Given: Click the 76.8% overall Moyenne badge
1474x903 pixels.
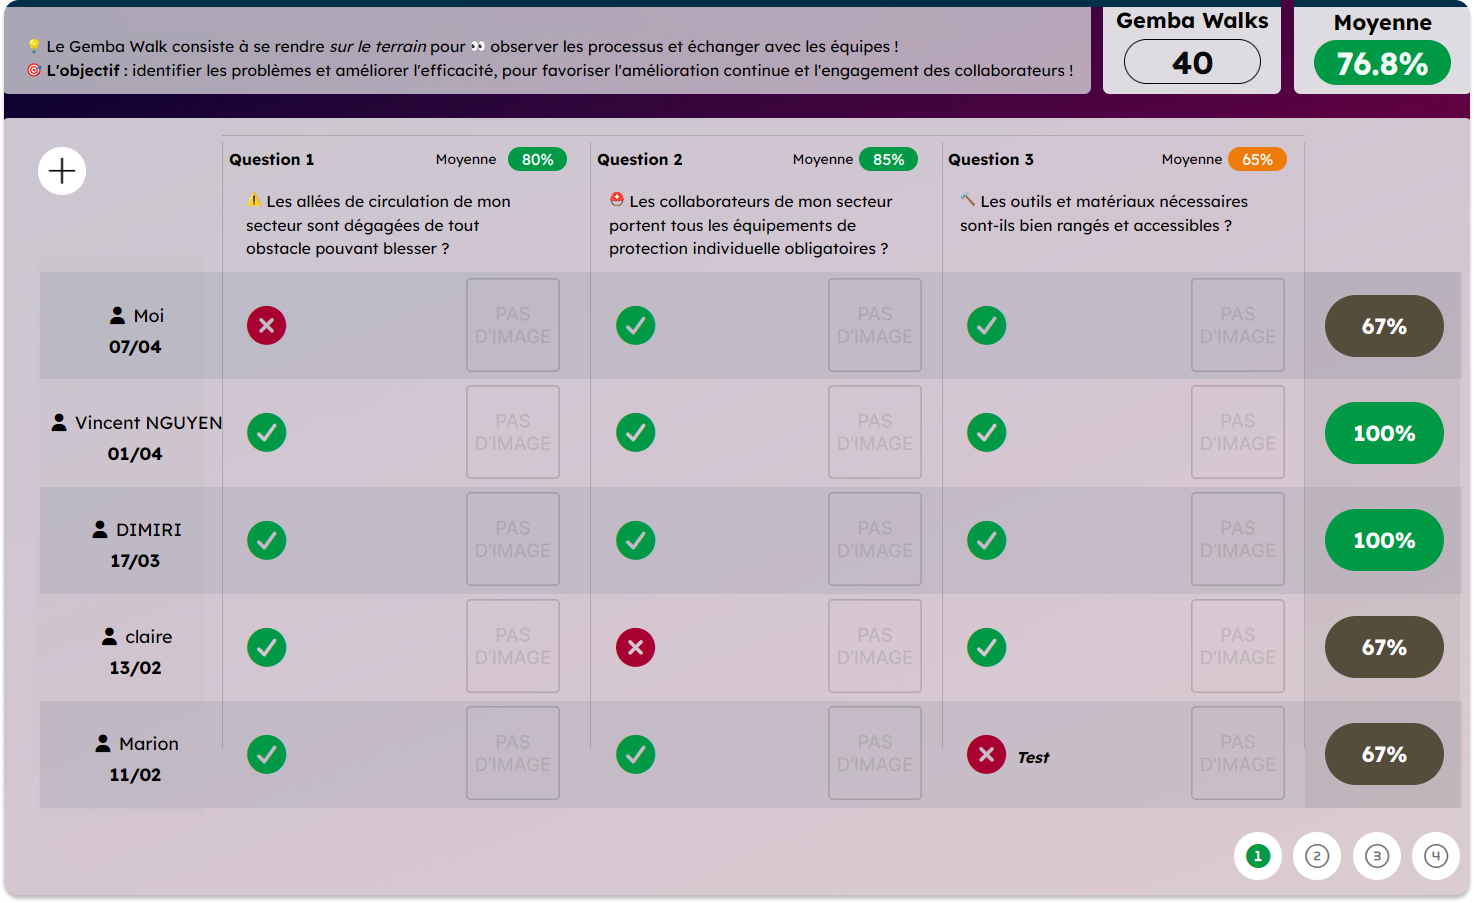Looking at the screenshot, I should (x=1382, y=63).
